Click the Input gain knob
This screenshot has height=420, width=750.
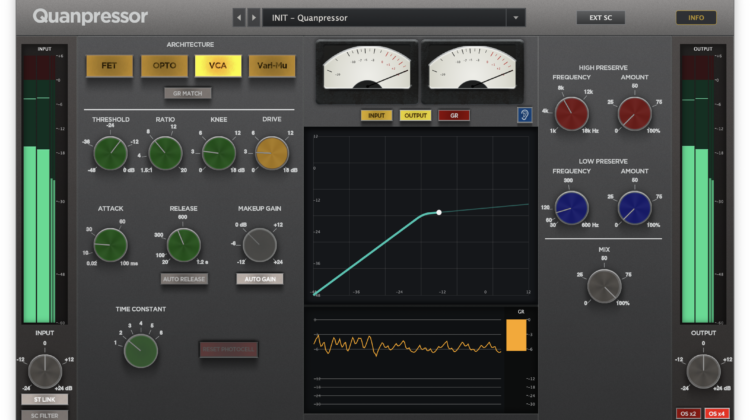coord(45,371)
